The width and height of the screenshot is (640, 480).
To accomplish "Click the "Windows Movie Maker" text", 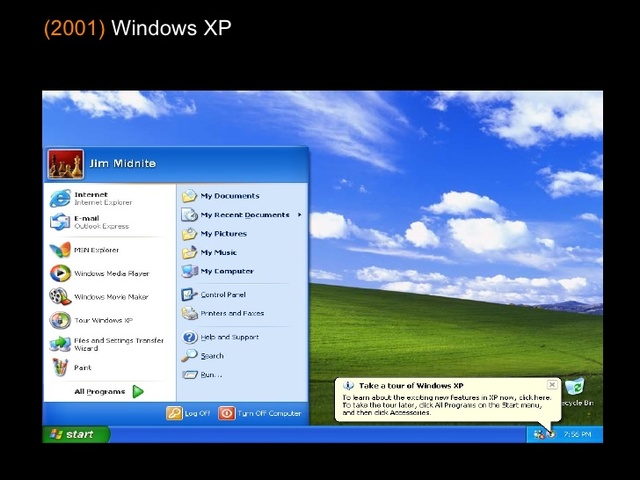I will [x=111, y=297].
